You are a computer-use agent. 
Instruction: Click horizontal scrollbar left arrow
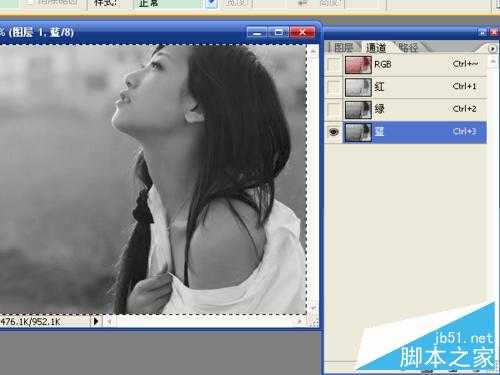point(109,321)
